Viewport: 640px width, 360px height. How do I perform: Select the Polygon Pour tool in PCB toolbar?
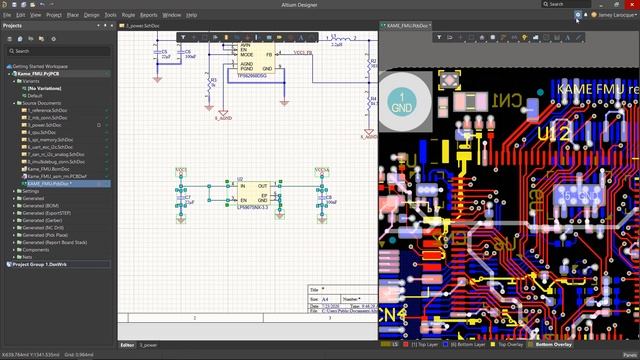[x=536, y=38]
